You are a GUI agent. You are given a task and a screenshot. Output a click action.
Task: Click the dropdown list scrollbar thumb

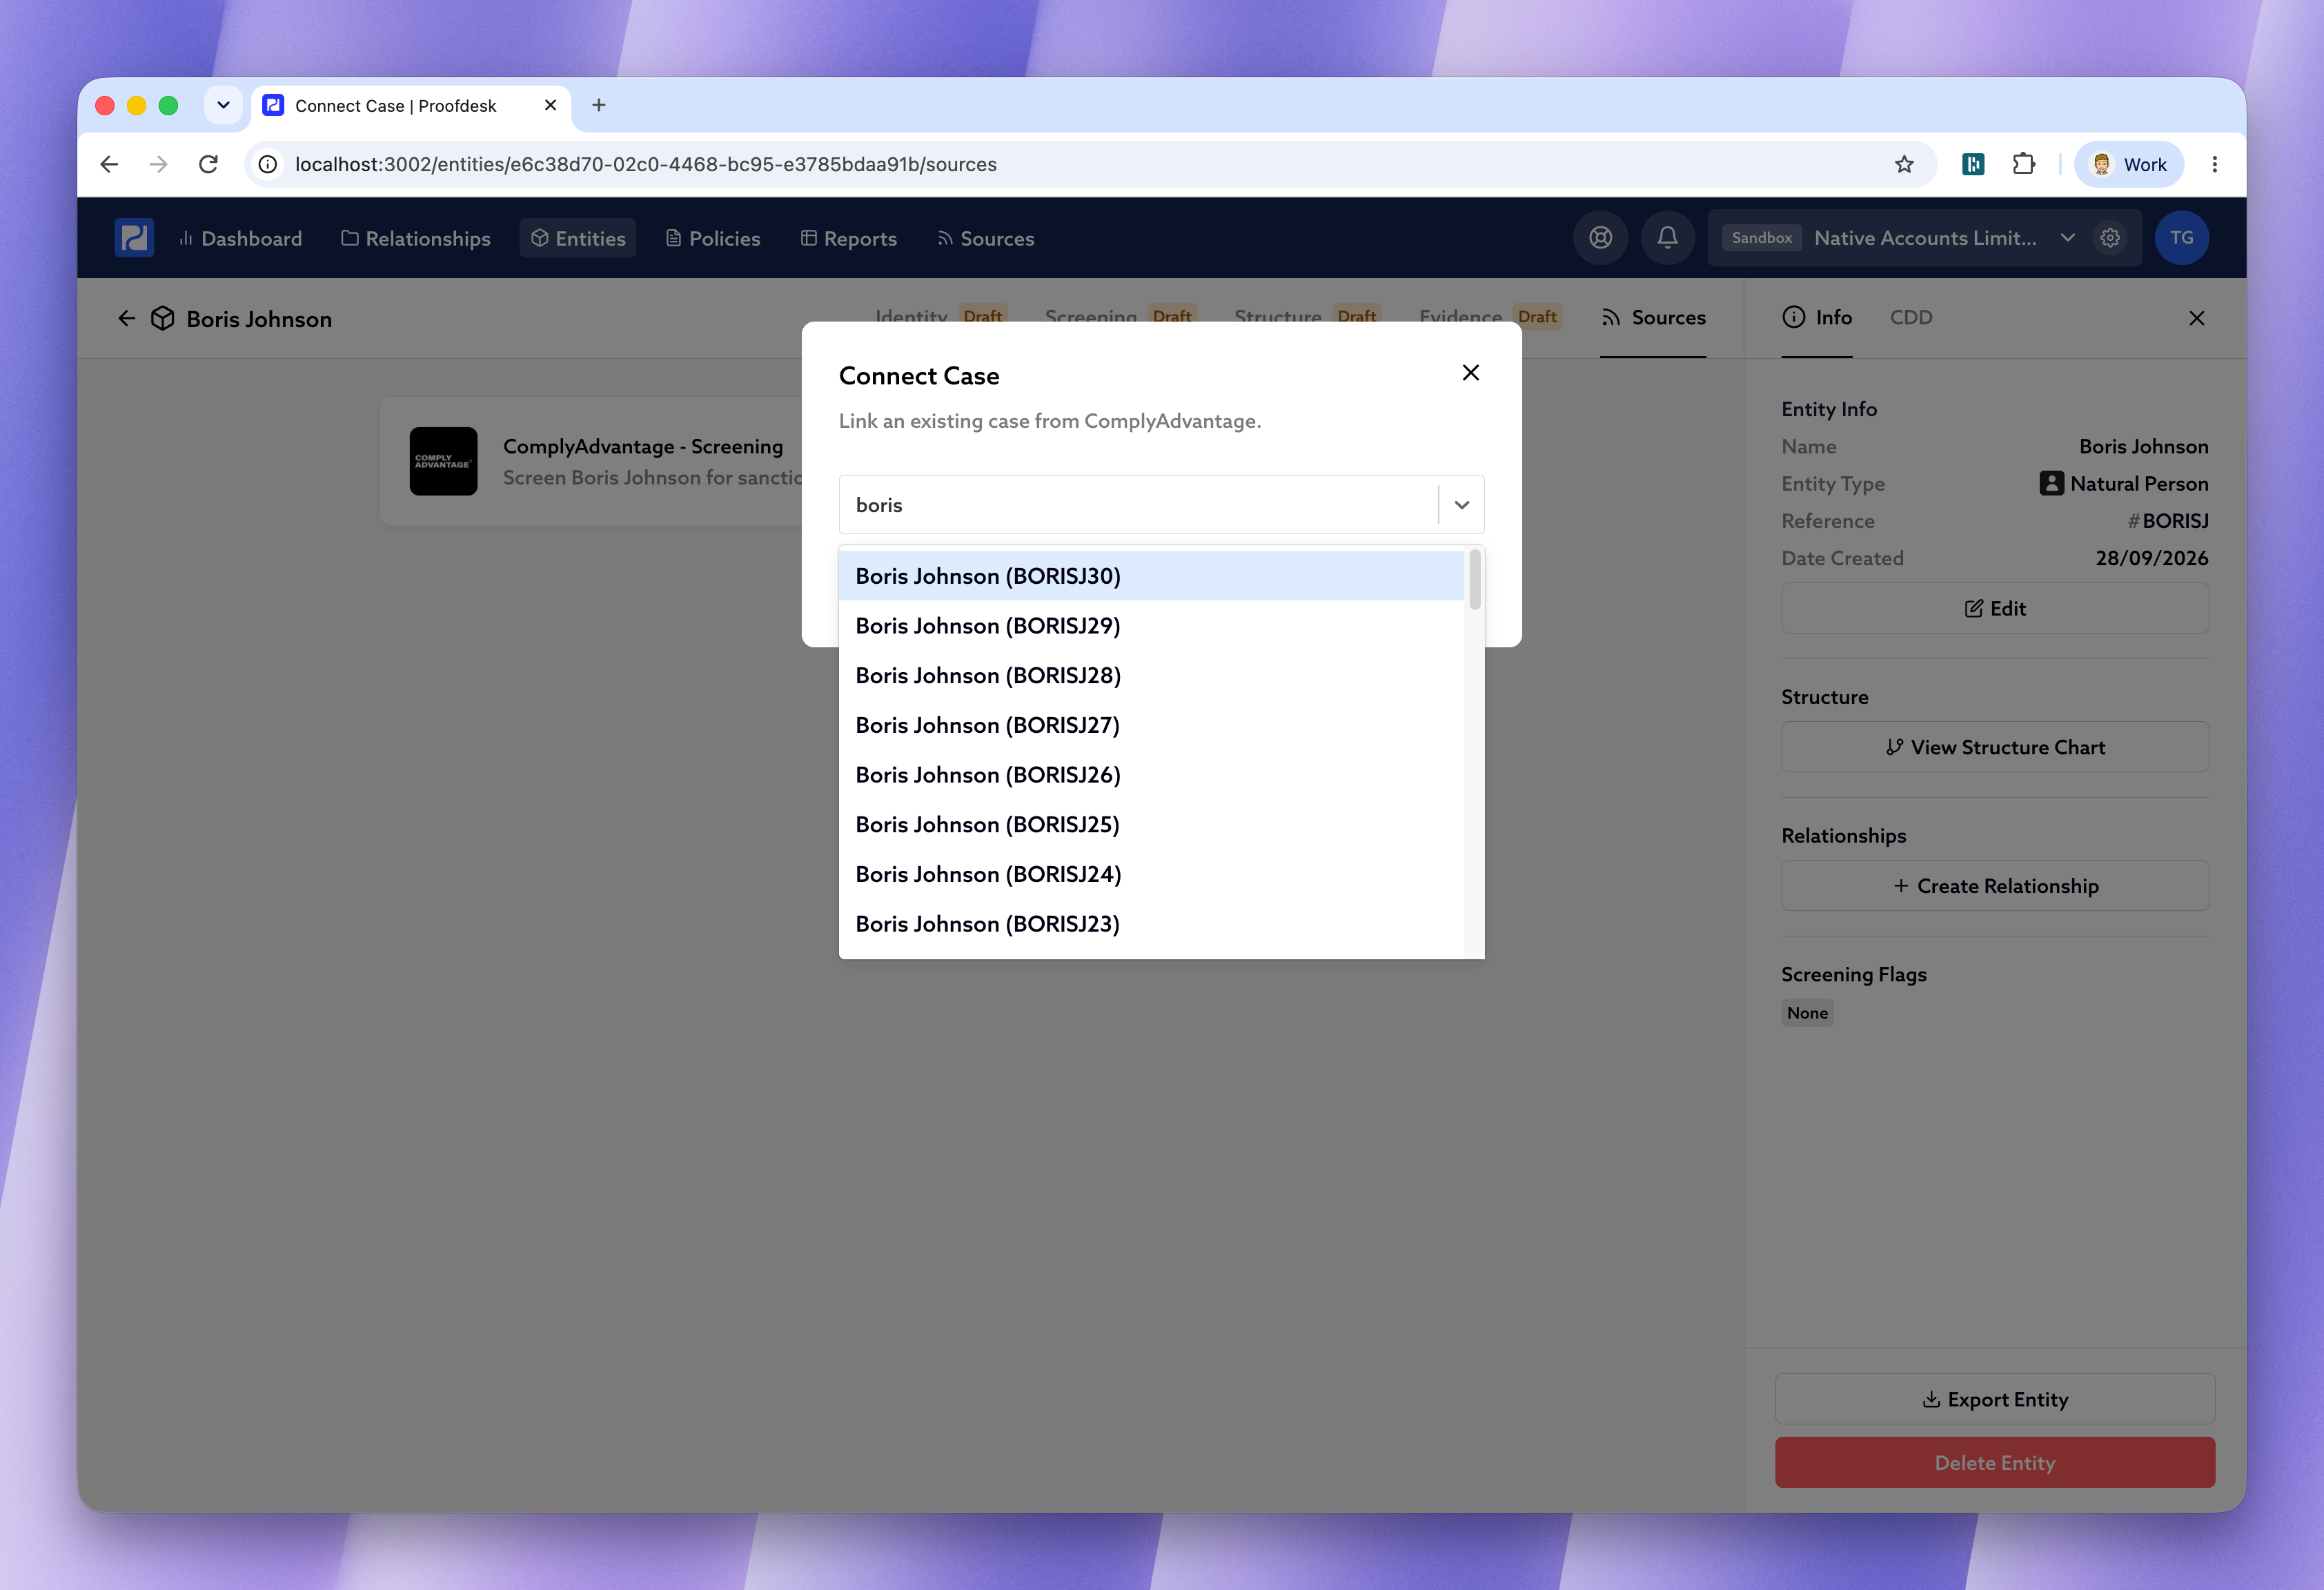(x=1474, y=580)
